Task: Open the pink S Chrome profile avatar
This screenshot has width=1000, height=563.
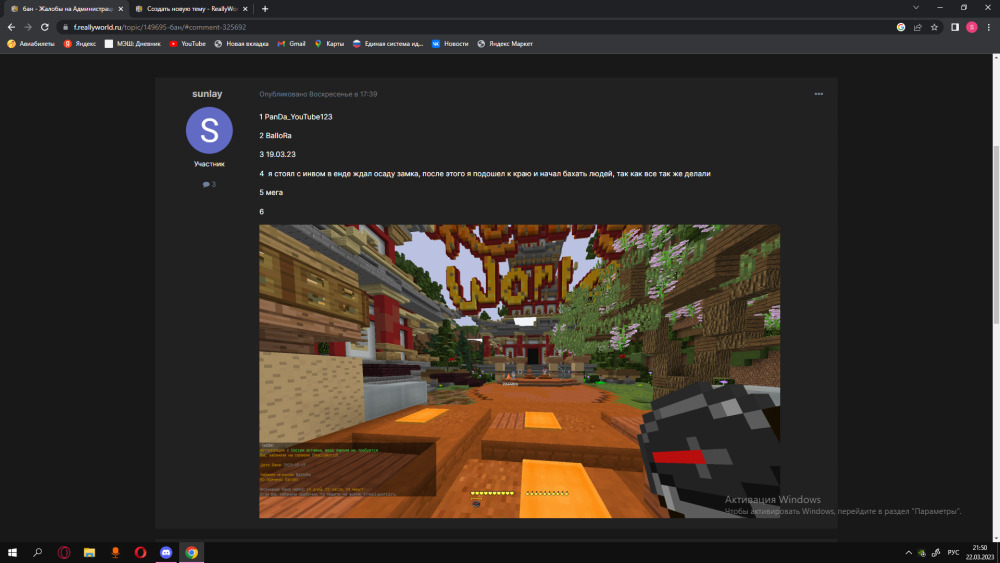Action: coord(971,27)
